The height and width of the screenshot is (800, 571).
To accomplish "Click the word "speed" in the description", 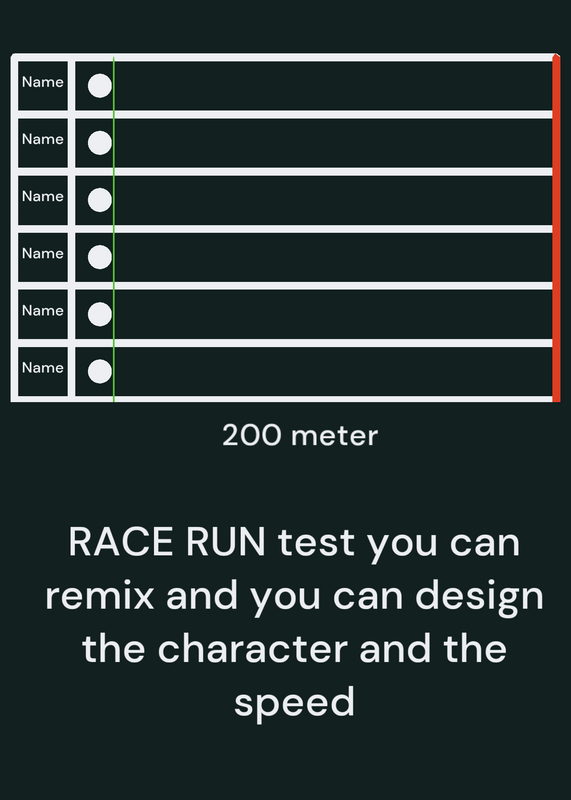I will click(x=294, y=703).
